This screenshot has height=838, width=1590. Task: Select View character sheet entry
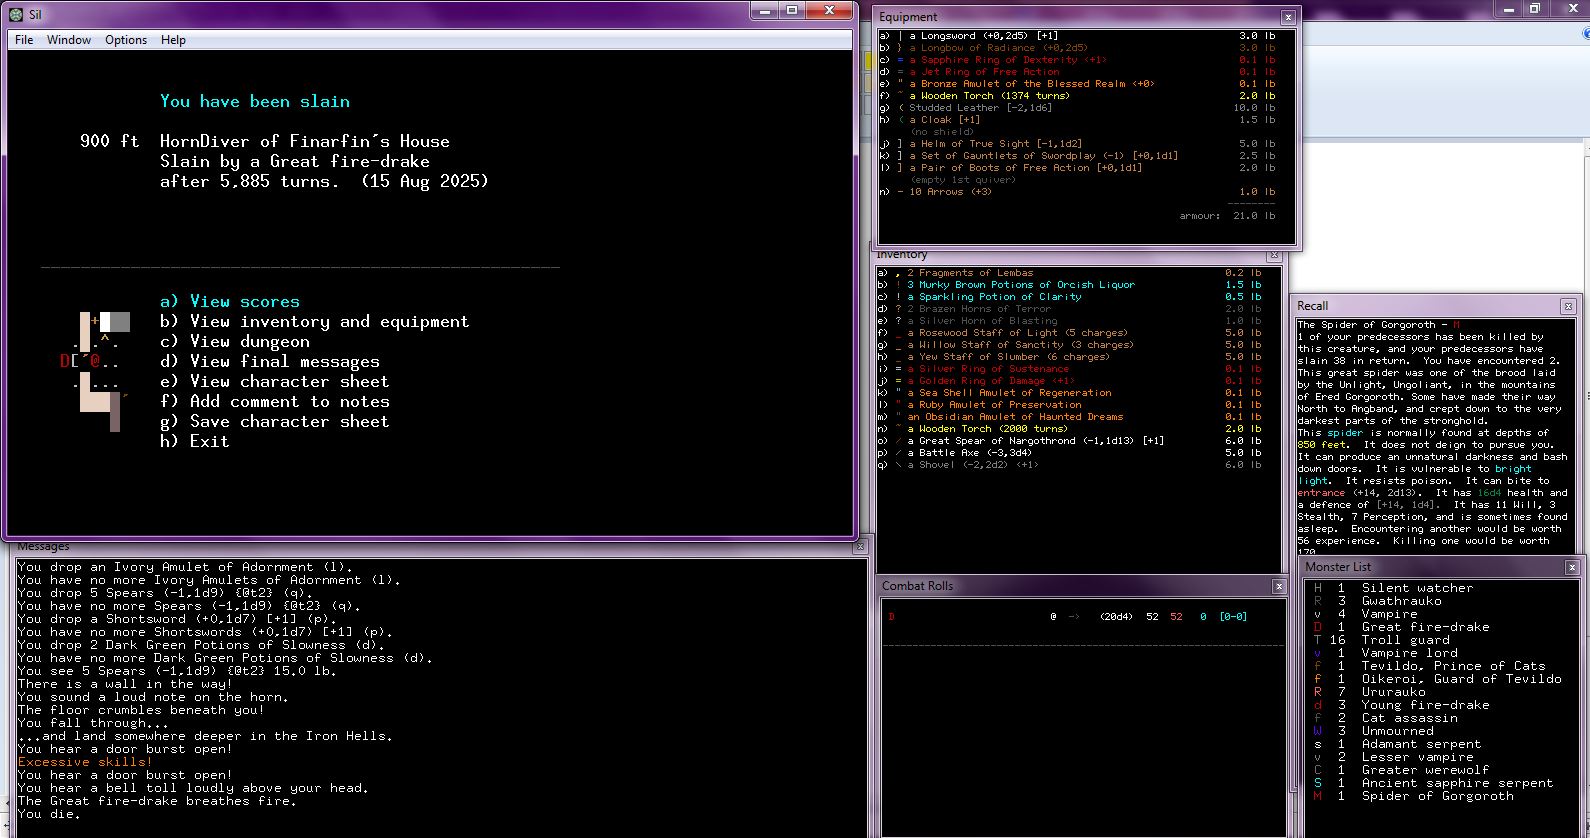(x=274, y=382)
